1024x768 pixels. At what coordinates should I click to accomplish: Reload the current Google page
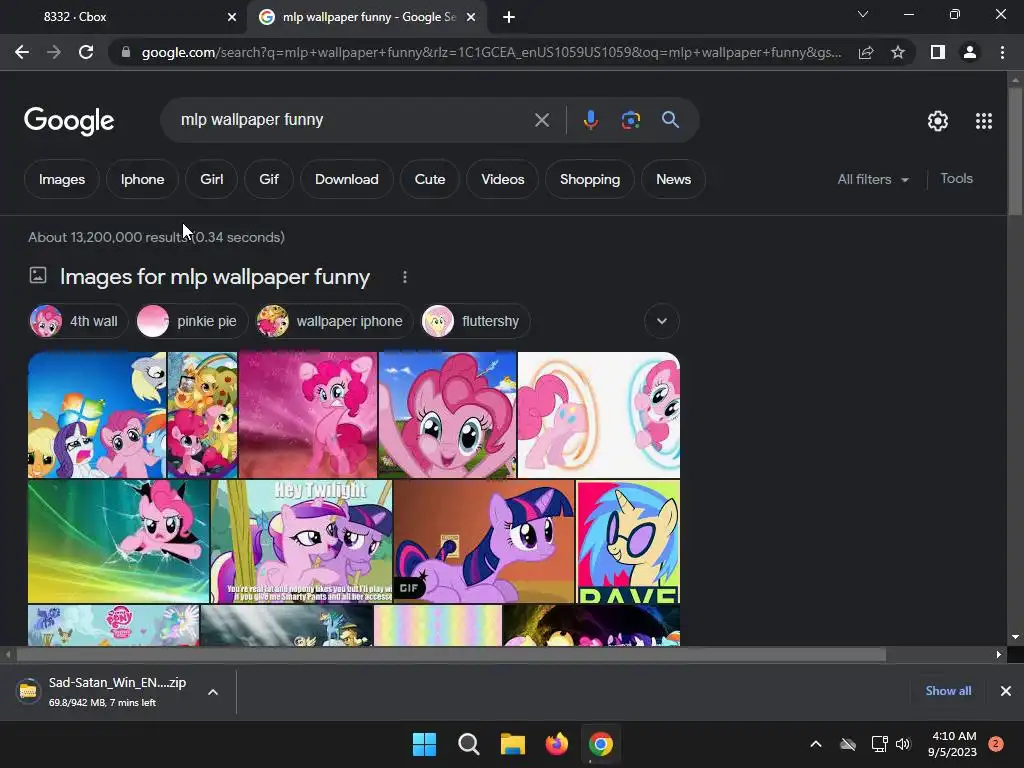(86, 52)
